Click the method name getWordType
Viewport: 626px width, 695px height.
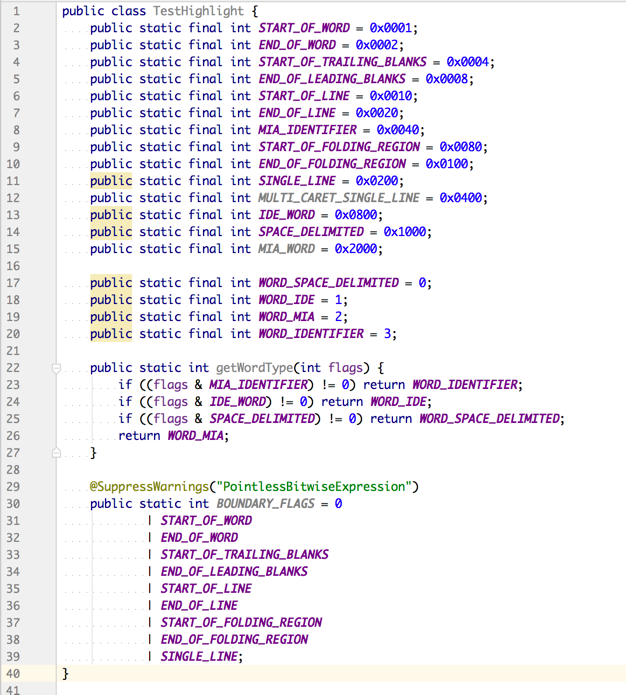point(255,368)
